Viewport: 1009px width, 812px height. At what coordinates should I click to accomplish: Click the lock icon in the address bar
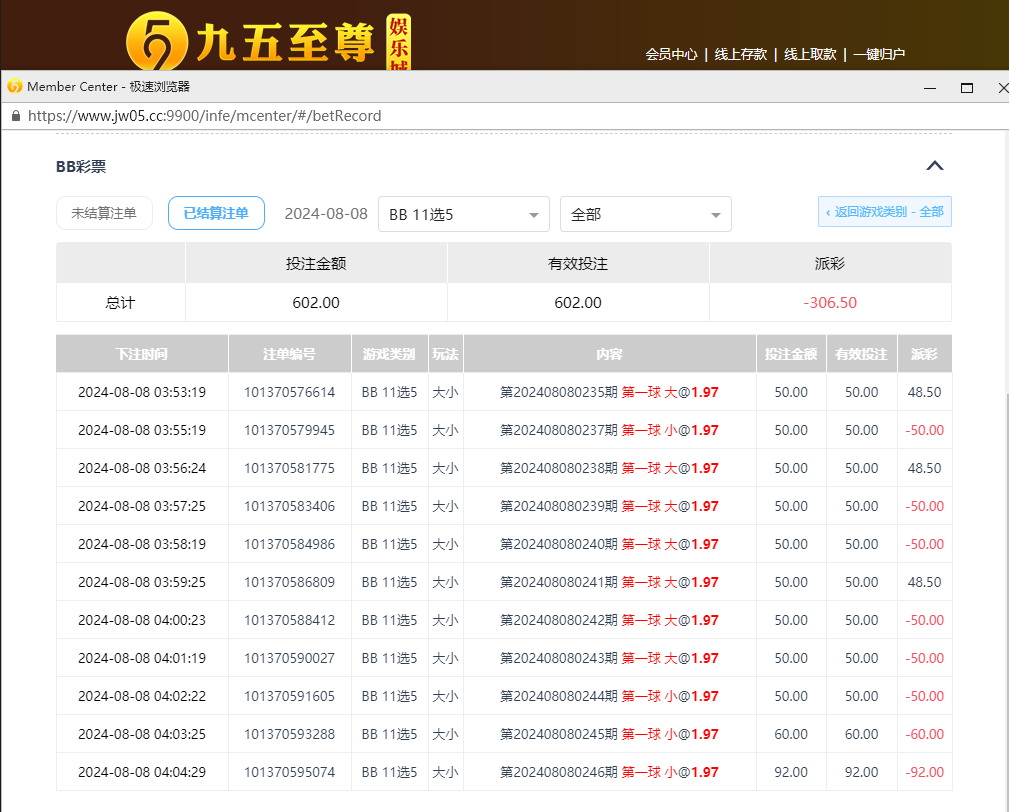coord(15,116)
